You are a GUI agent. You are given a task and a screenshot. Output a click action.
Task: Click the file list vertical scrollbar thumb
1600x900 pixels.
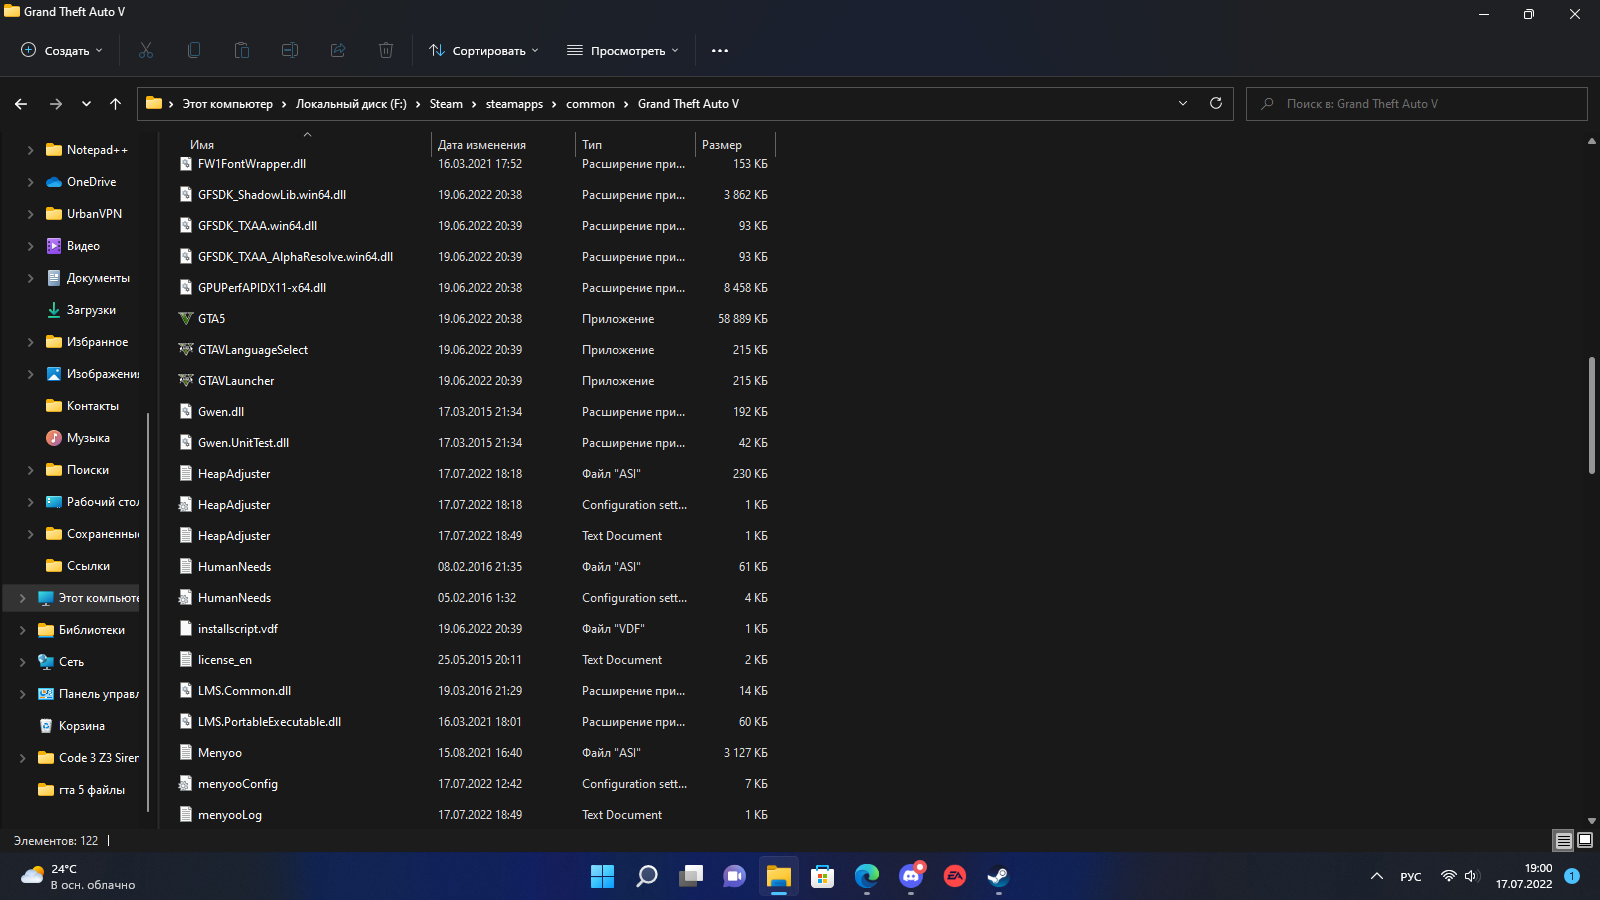[1592, 415]
